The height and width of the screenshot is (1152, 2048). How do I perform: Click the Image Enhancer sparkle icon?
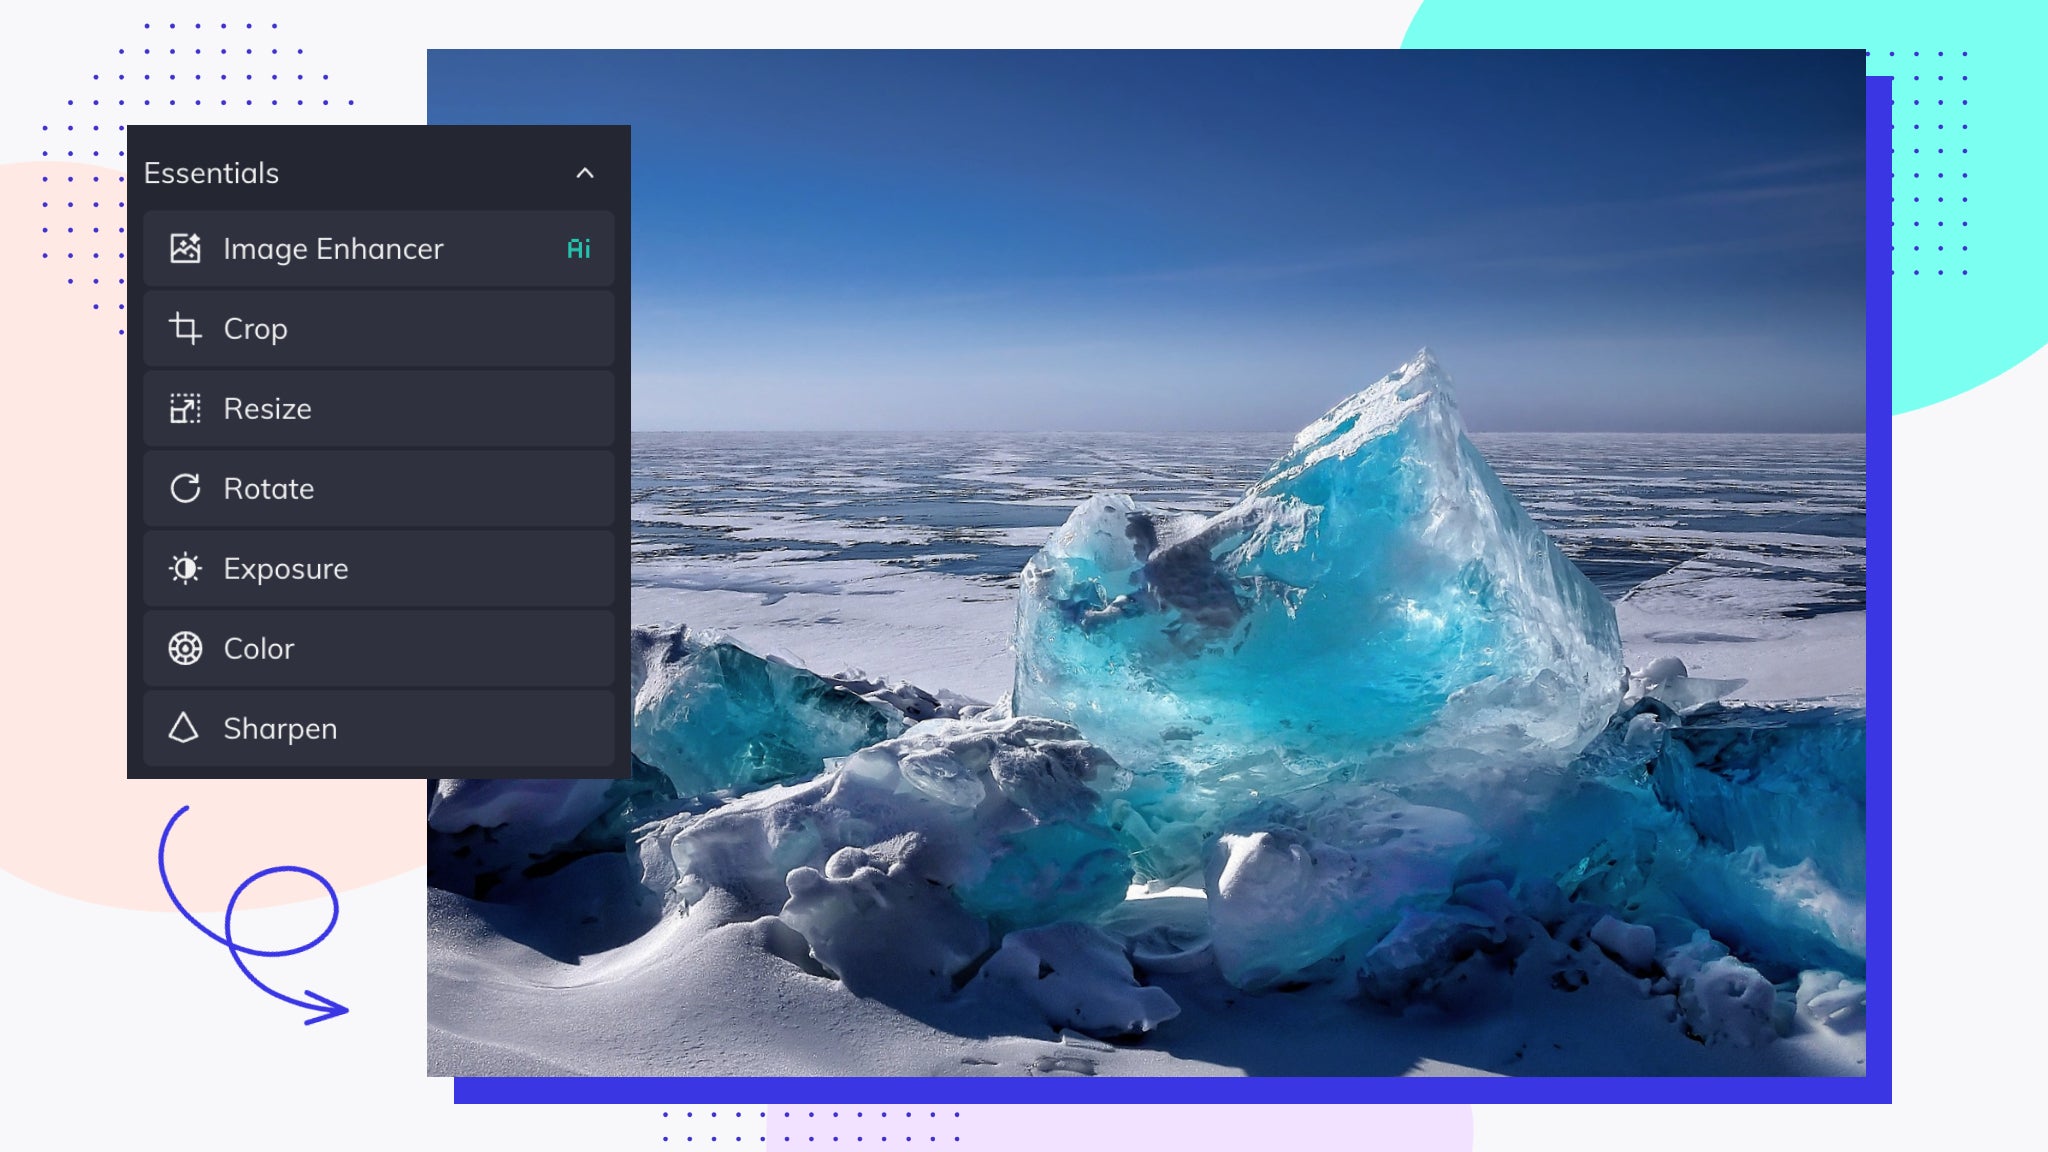185,248
